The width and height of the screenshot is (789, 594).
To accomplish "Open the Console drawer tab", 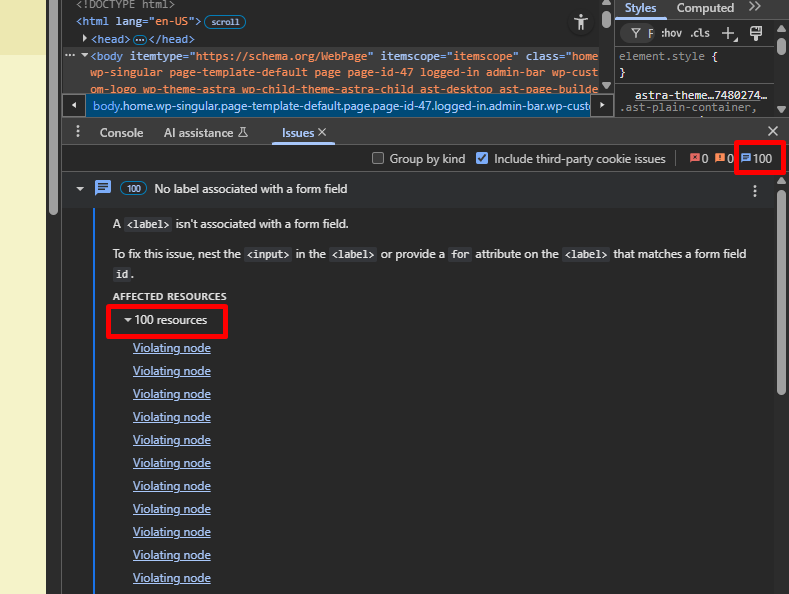I will coord(121,132).
